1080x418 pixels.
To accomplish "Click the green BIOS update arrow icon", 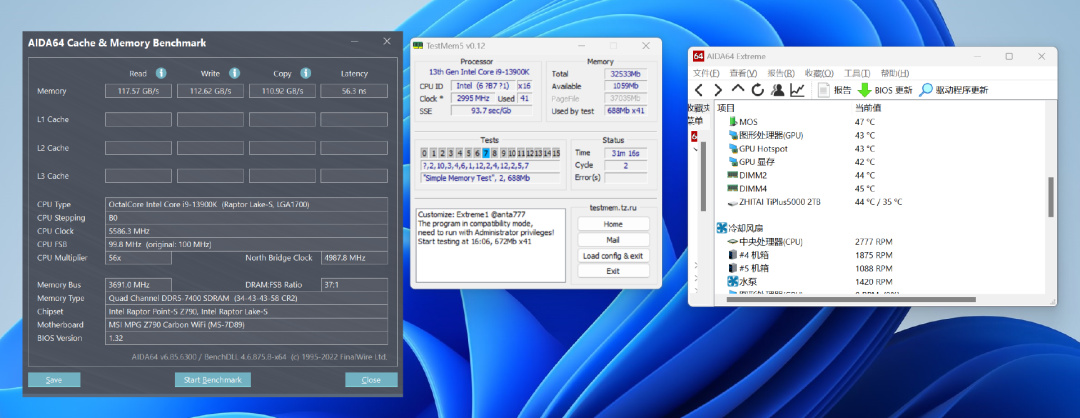I will (864, 90).
